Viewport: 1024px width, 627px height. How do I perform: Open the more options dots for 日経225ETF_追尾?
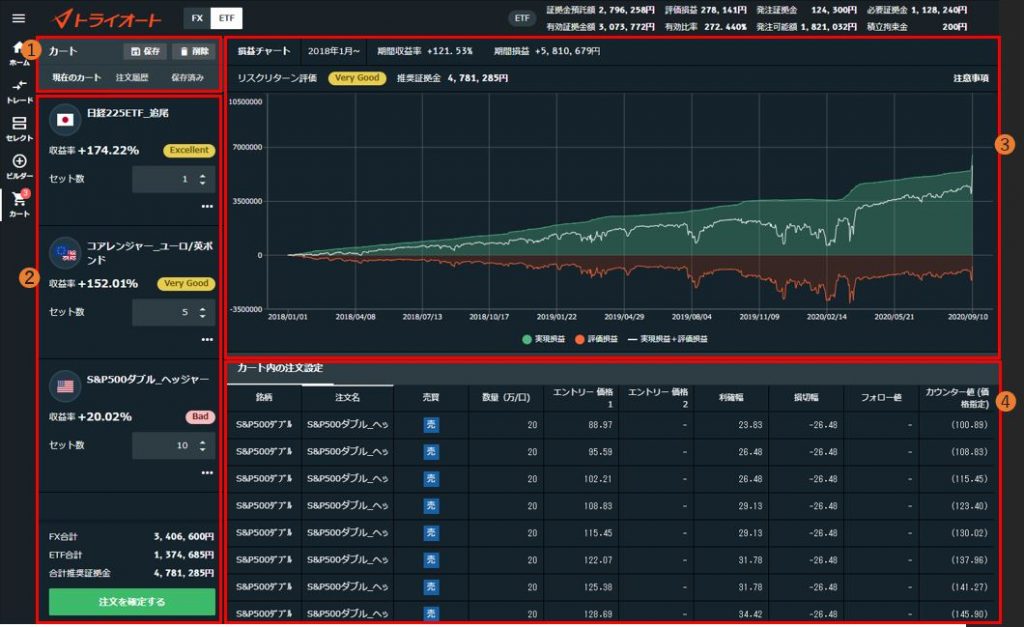[207, 206]
